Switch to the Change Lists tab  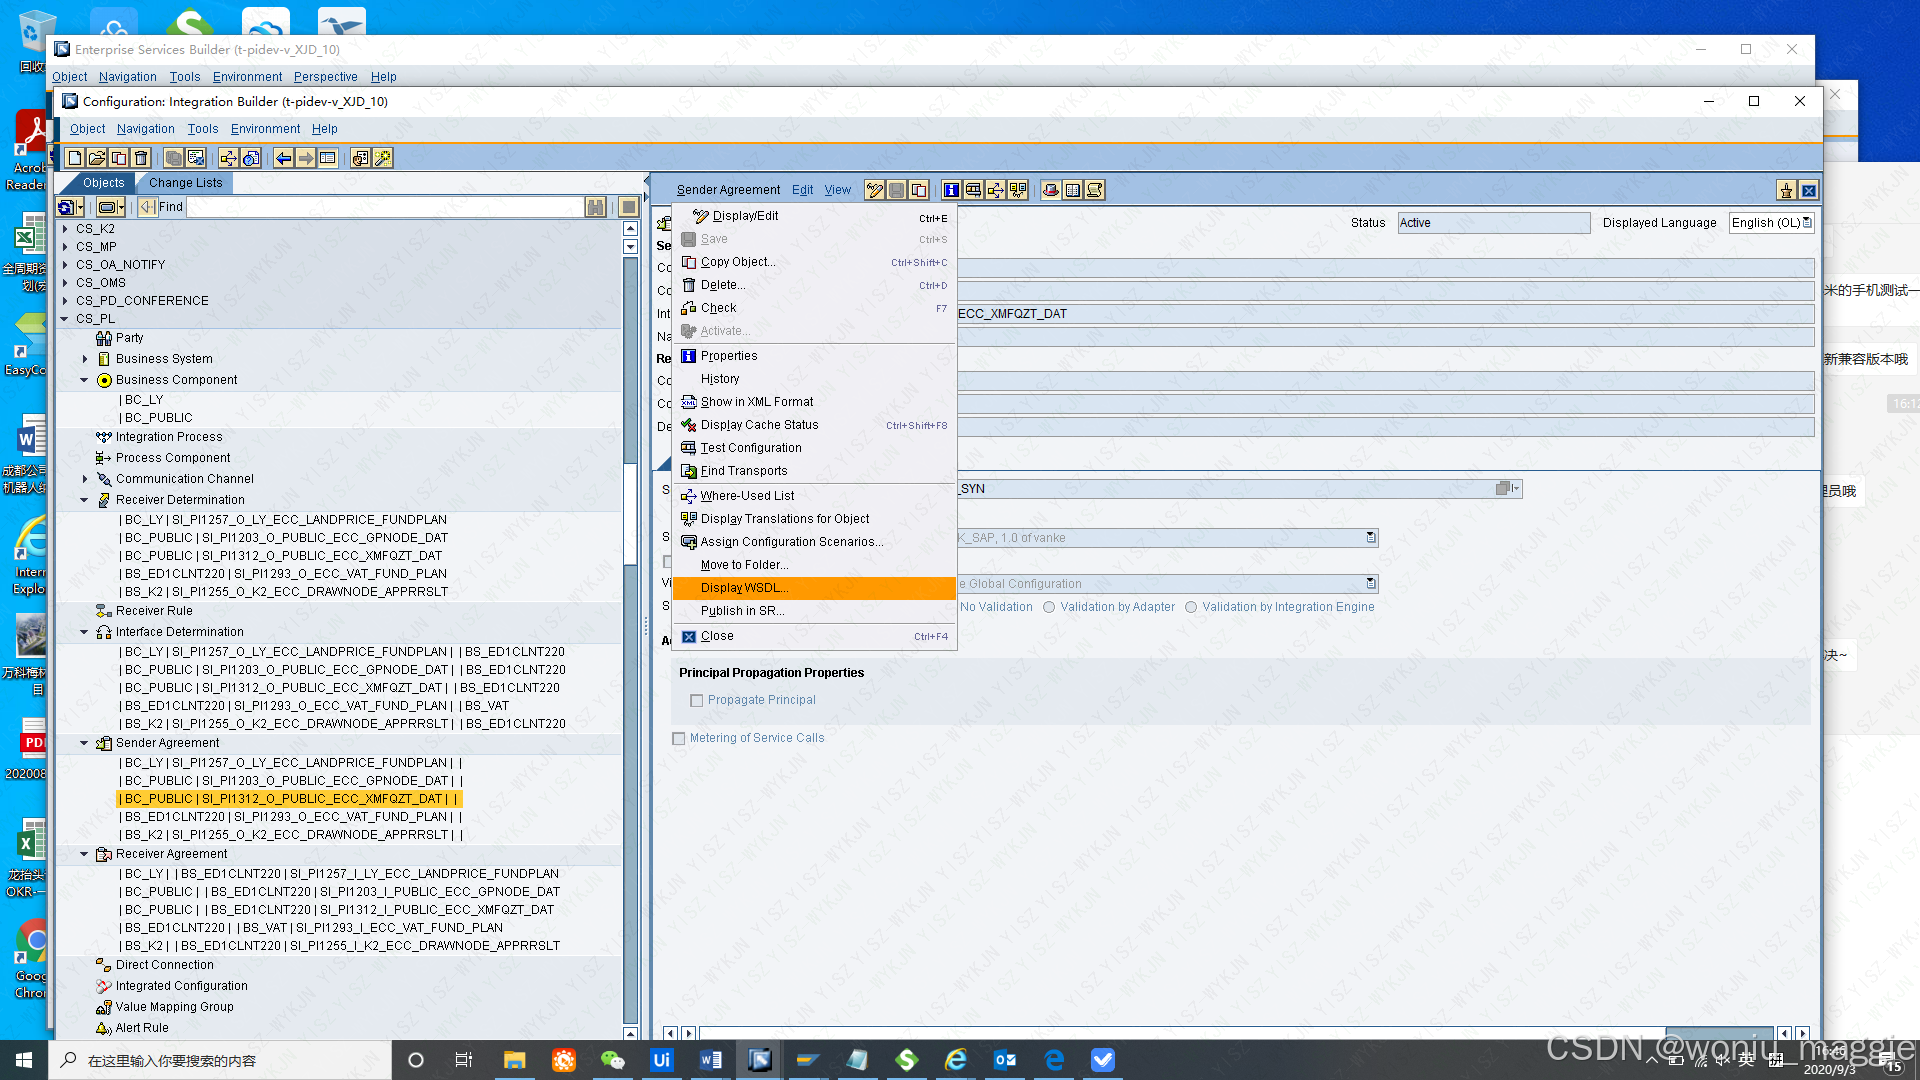click(x=185, y=183)
